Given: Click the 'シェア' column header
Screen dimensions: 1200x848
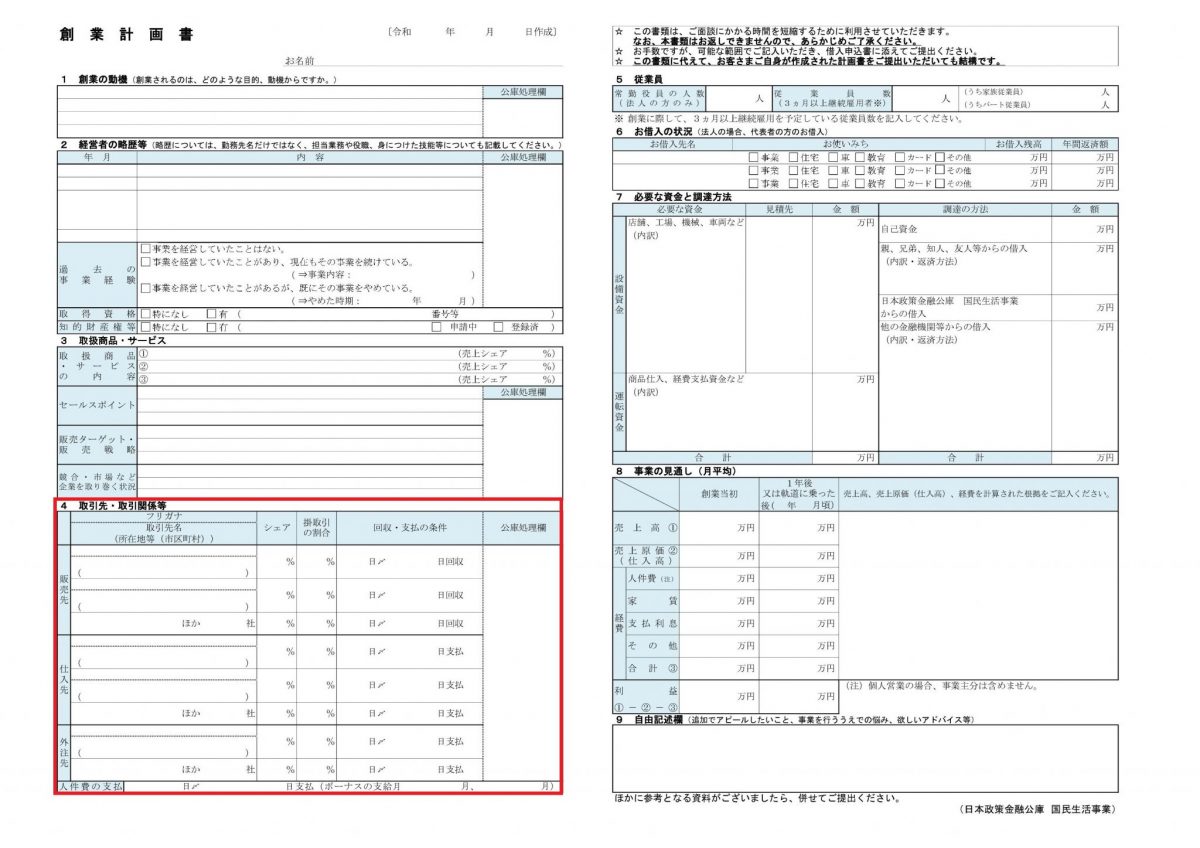Looking at the screenshot, I should point(277,527).
